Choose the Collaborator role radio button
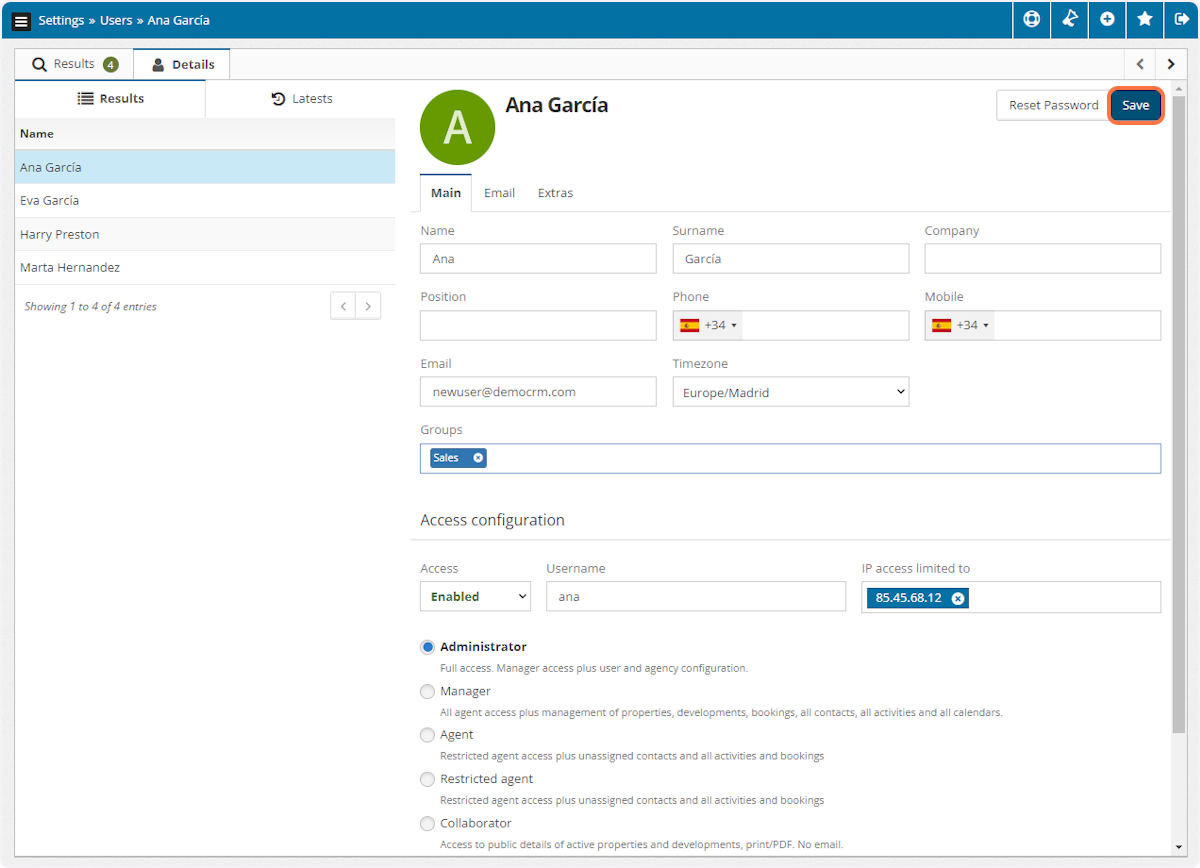 pyautogui.click(x=428, y=824)
